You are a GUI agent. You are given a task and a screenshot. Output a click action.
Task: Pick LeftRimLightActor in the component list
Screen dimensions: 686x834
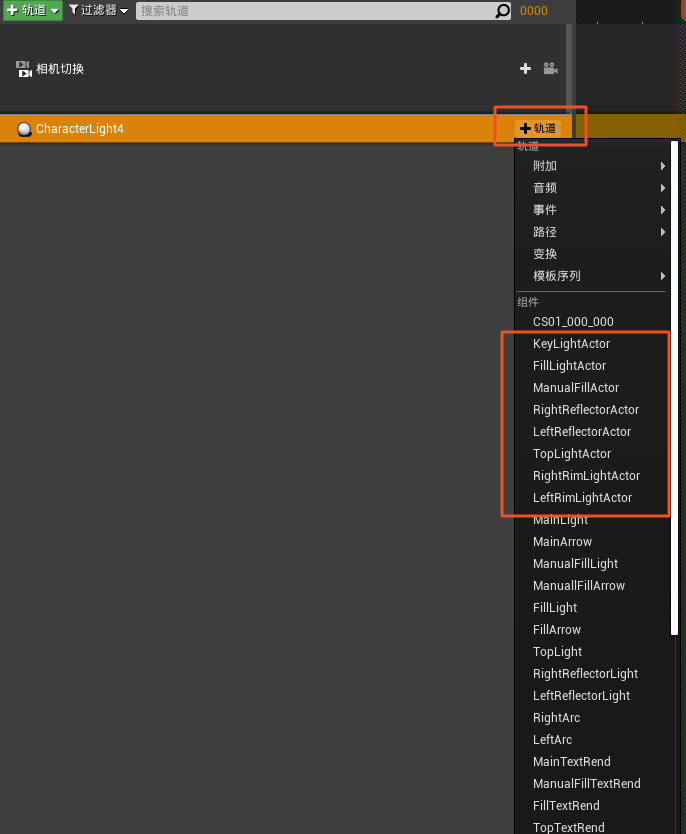[x=582, y=498]
